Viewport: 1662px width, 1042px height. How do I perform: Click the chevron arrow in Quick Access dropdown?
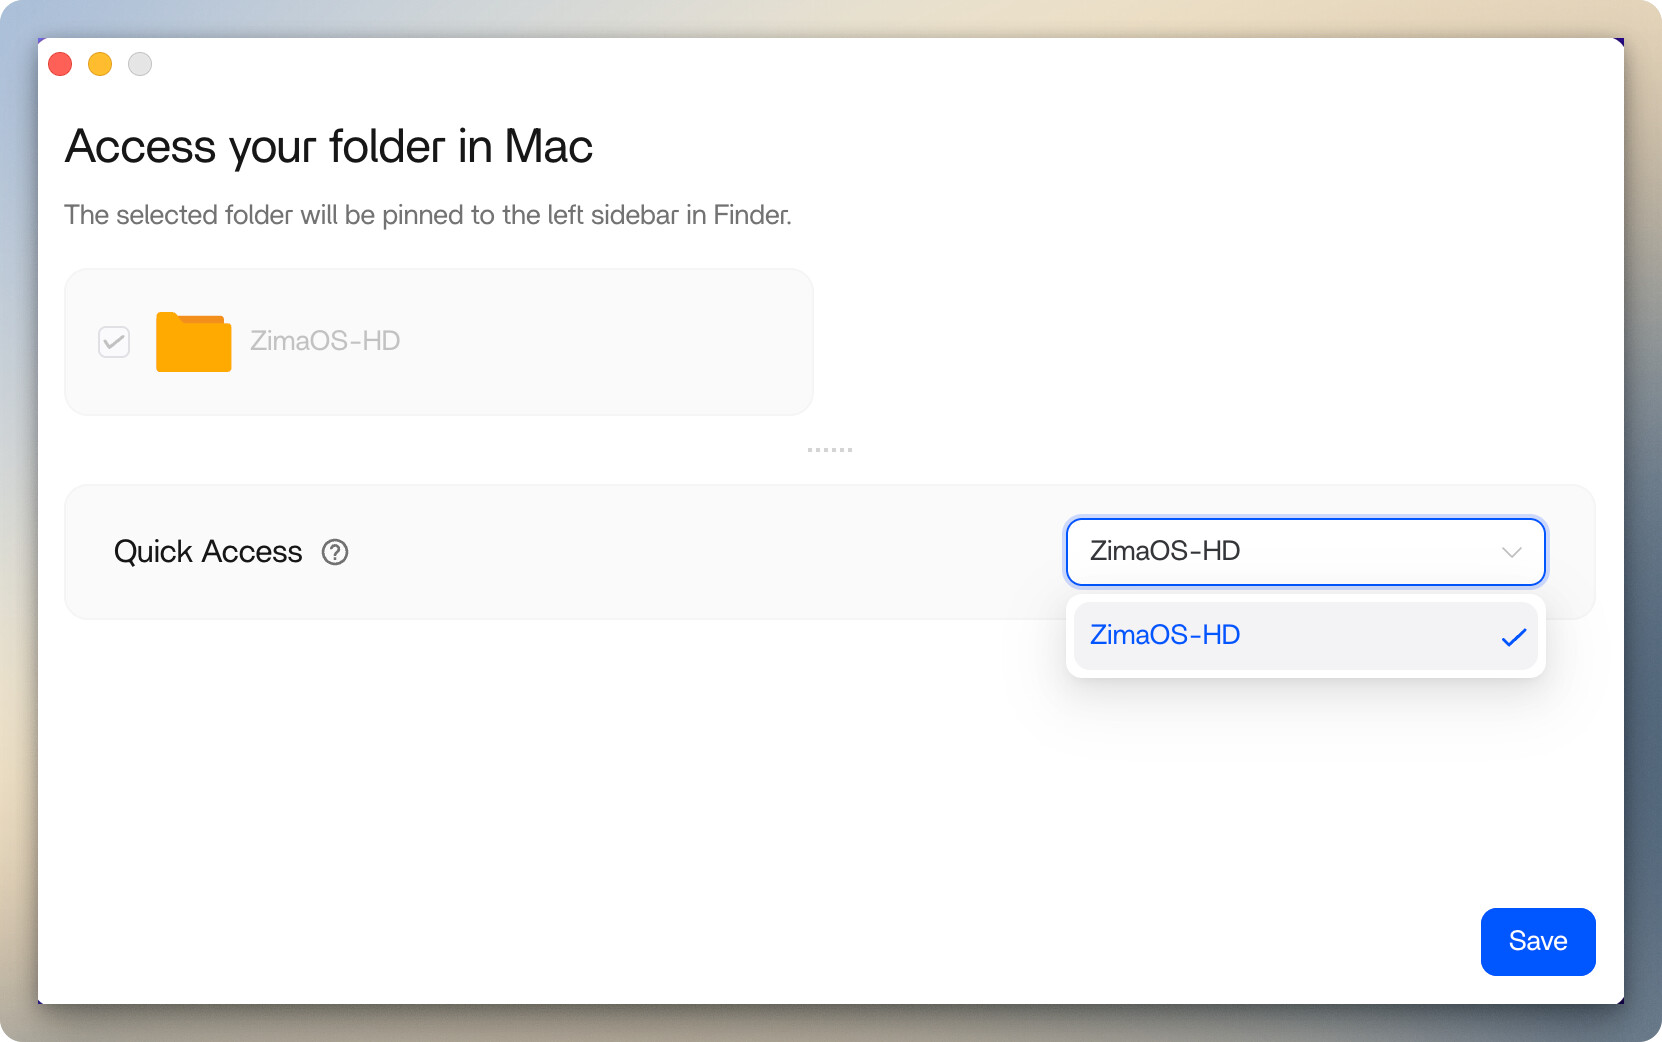pyautogui.click(x=1511, y=552)
